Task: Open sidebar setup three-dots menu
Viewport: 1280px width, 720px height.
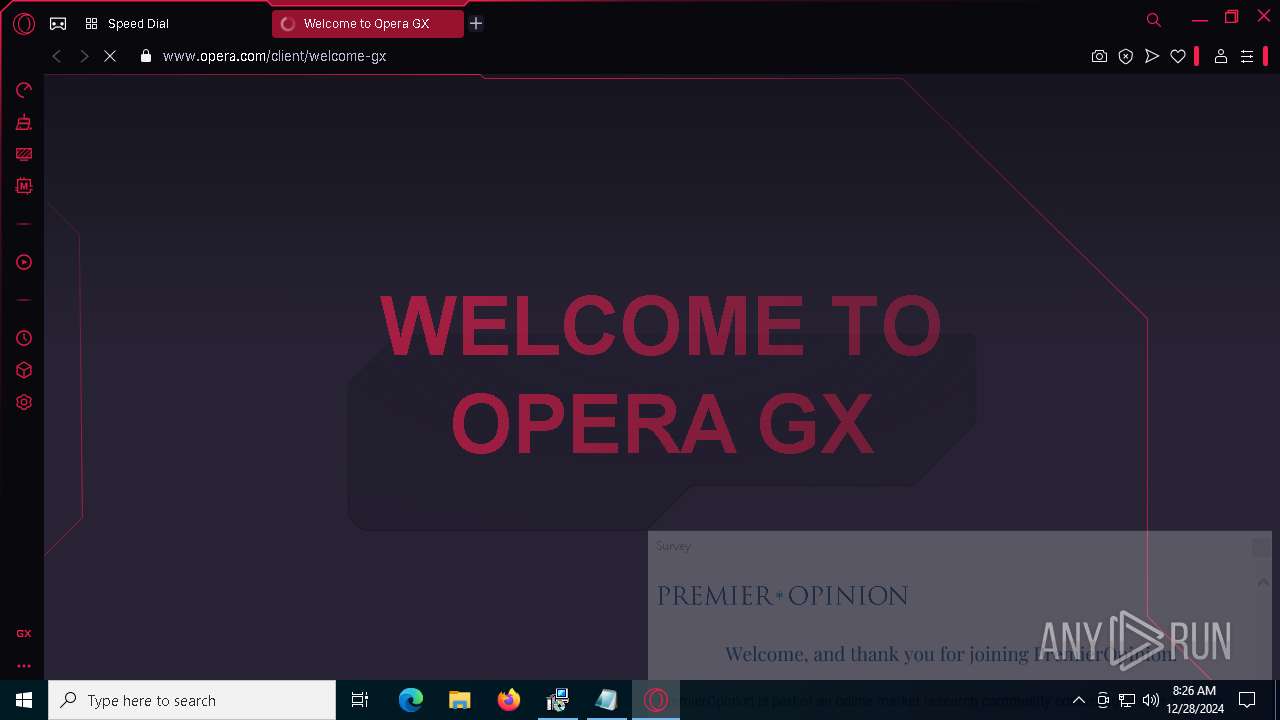Action: pos(24,665)
